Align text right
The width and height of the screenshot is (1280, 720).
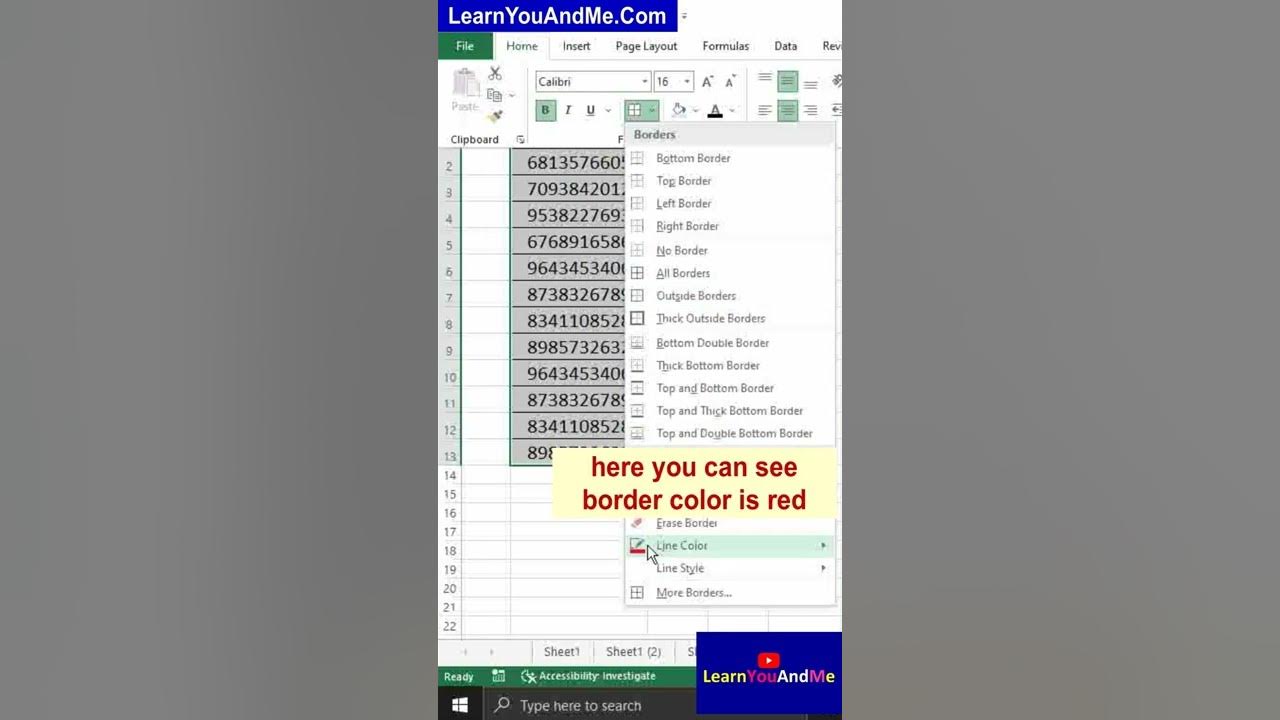811,110
